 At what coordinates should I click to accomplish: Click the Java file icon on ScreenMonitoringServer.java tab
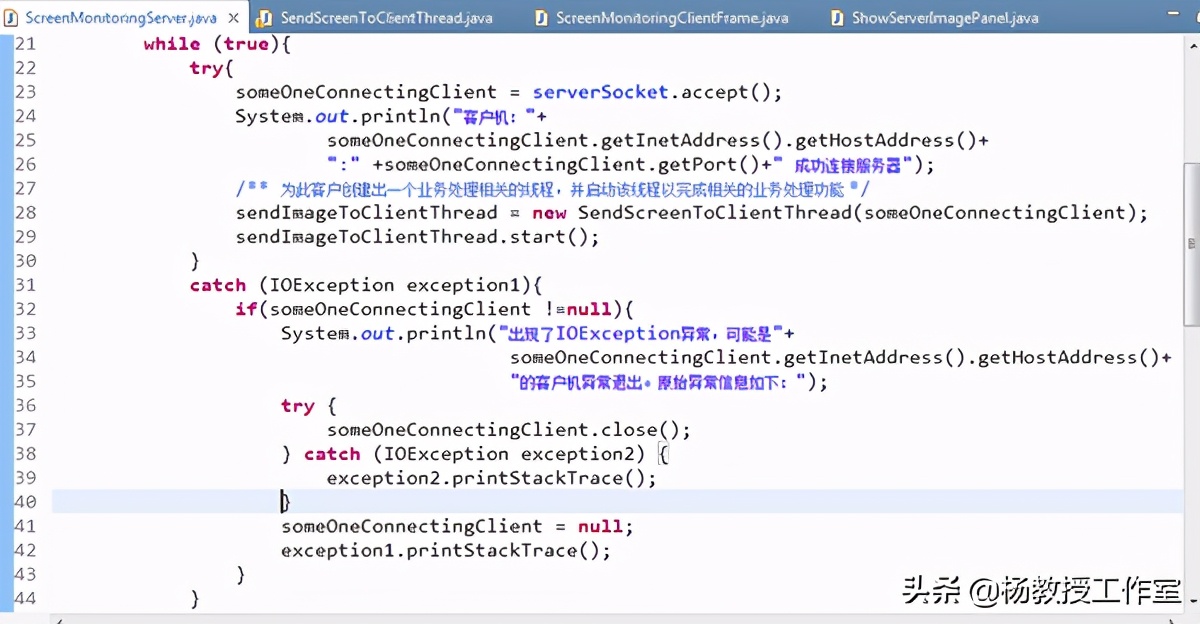[x=11, y=18]
